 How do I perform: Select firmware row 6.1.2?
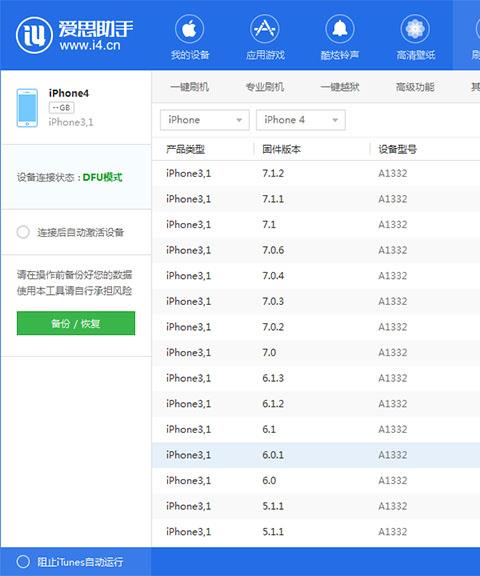pos(316,404)
